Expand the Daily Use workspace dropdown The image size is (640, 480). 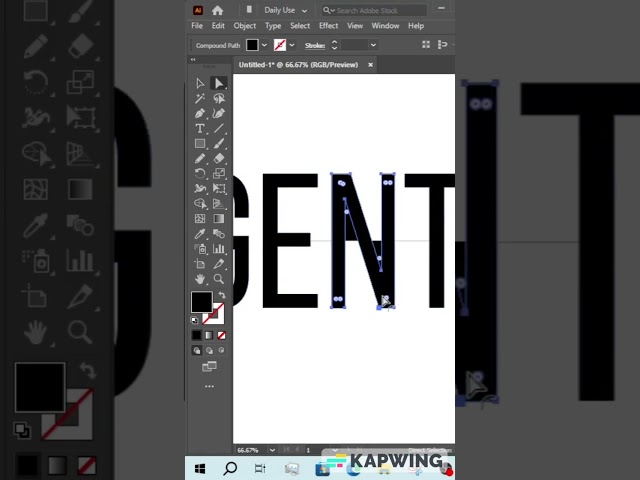304,11
